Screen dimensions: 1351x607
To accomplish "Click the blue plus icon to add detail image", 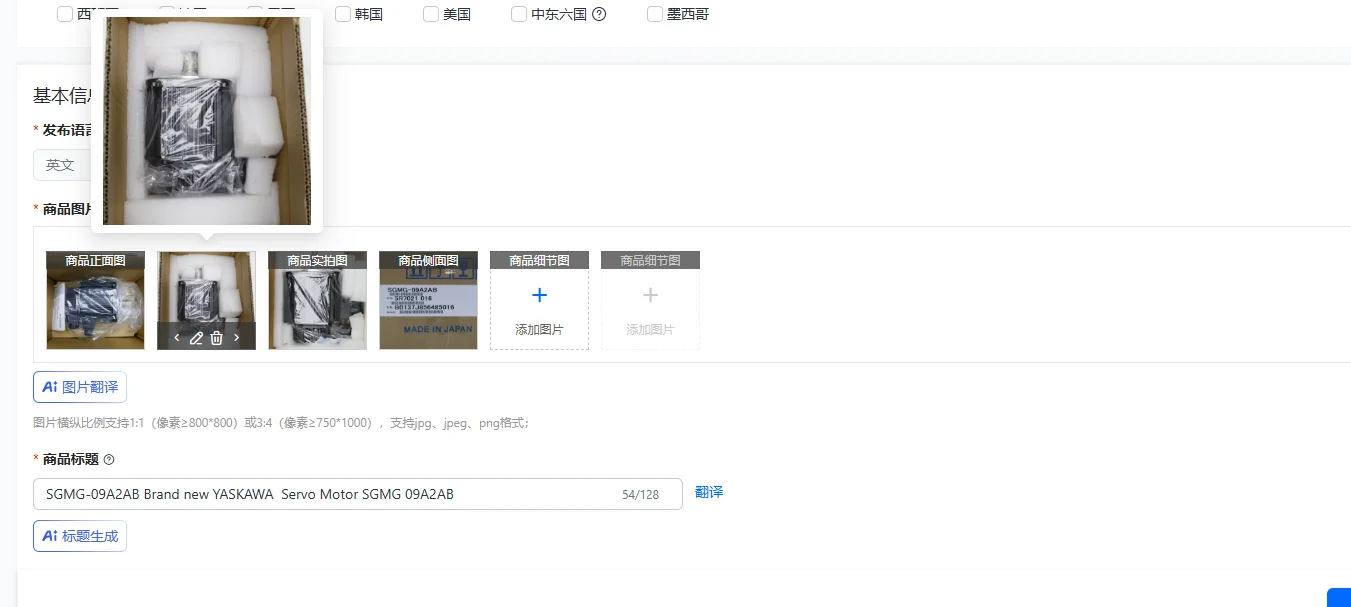I will pyautogui.click(x=539, y=295).
